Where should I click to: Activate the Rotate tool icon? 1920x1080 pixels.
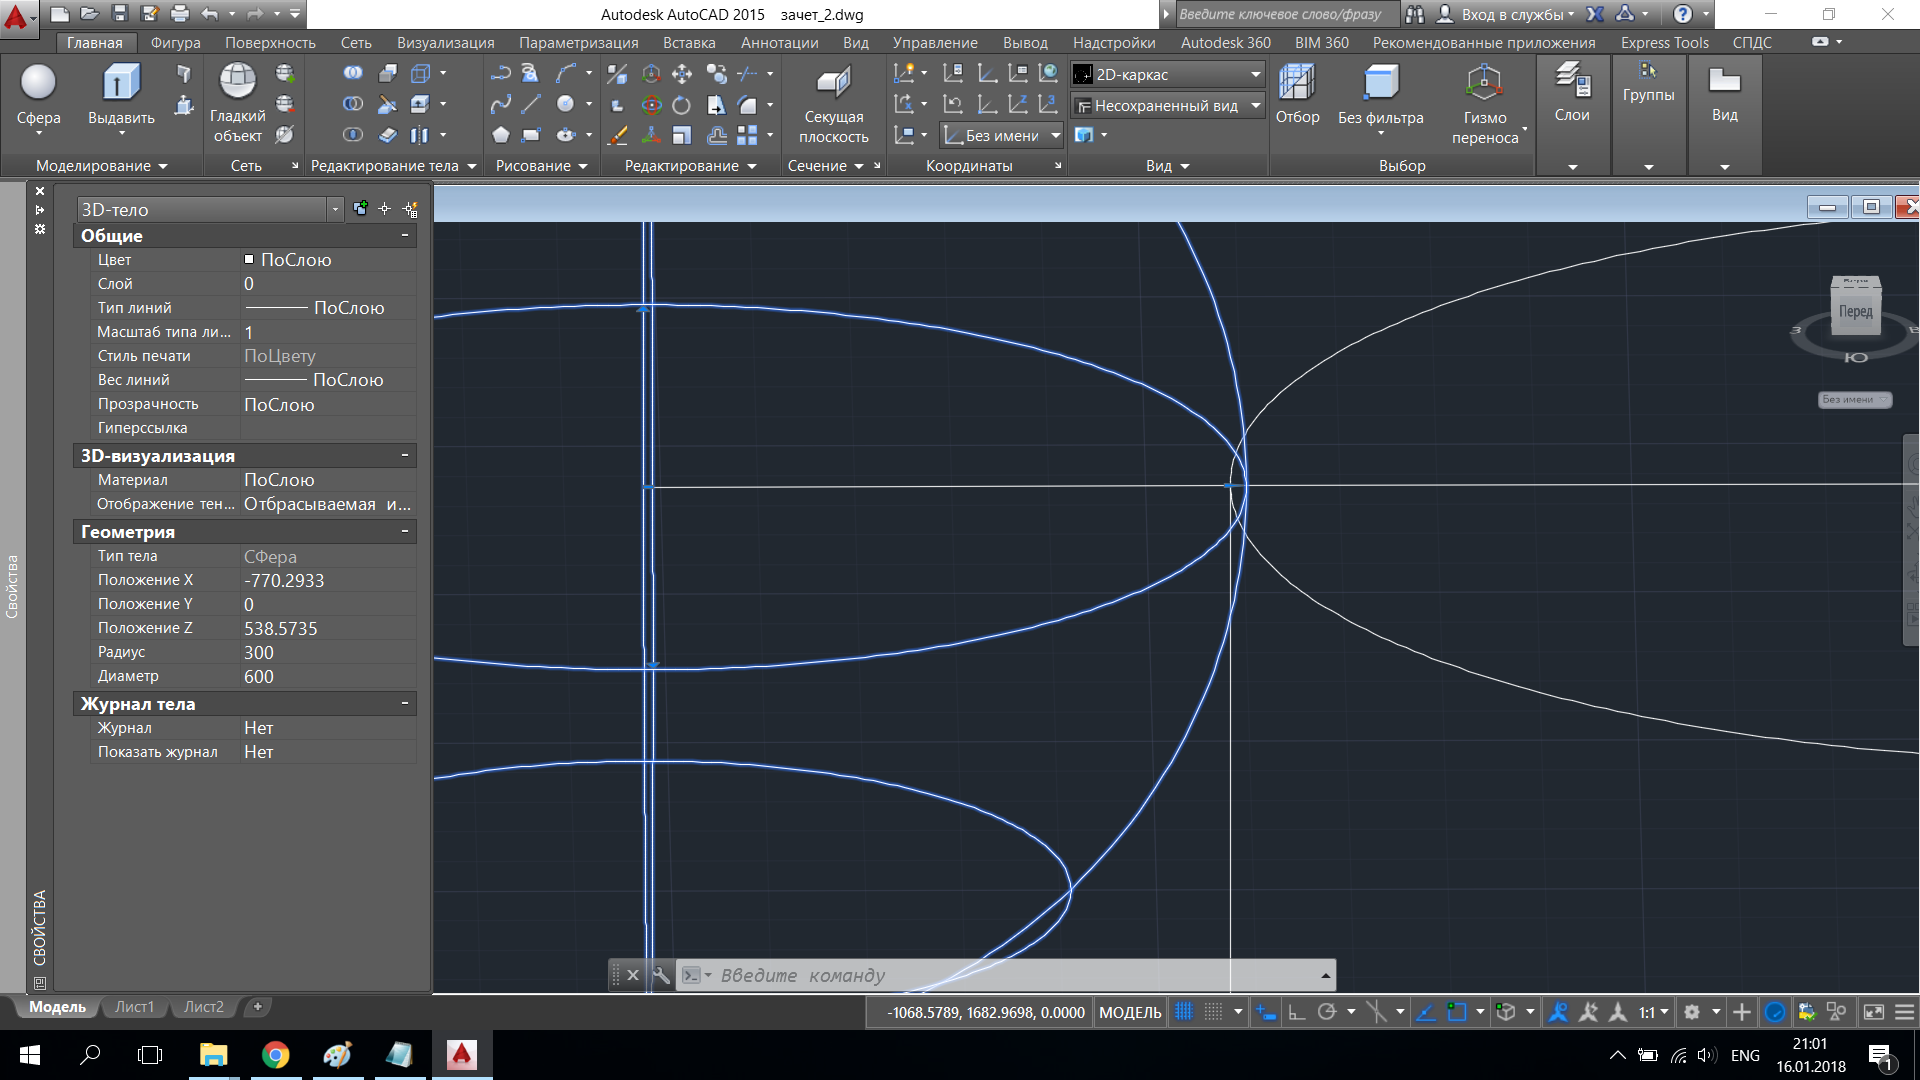point(682,104)
